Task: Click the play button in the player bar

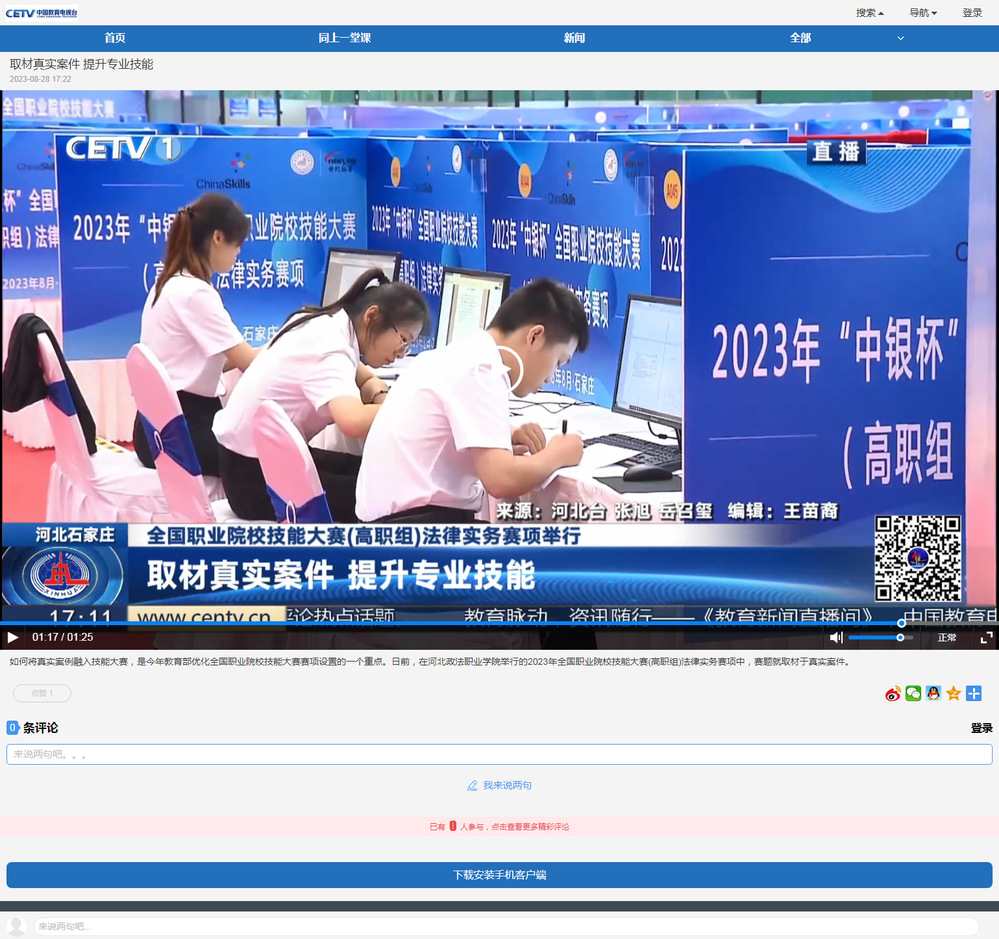Action: coord(13,637)
